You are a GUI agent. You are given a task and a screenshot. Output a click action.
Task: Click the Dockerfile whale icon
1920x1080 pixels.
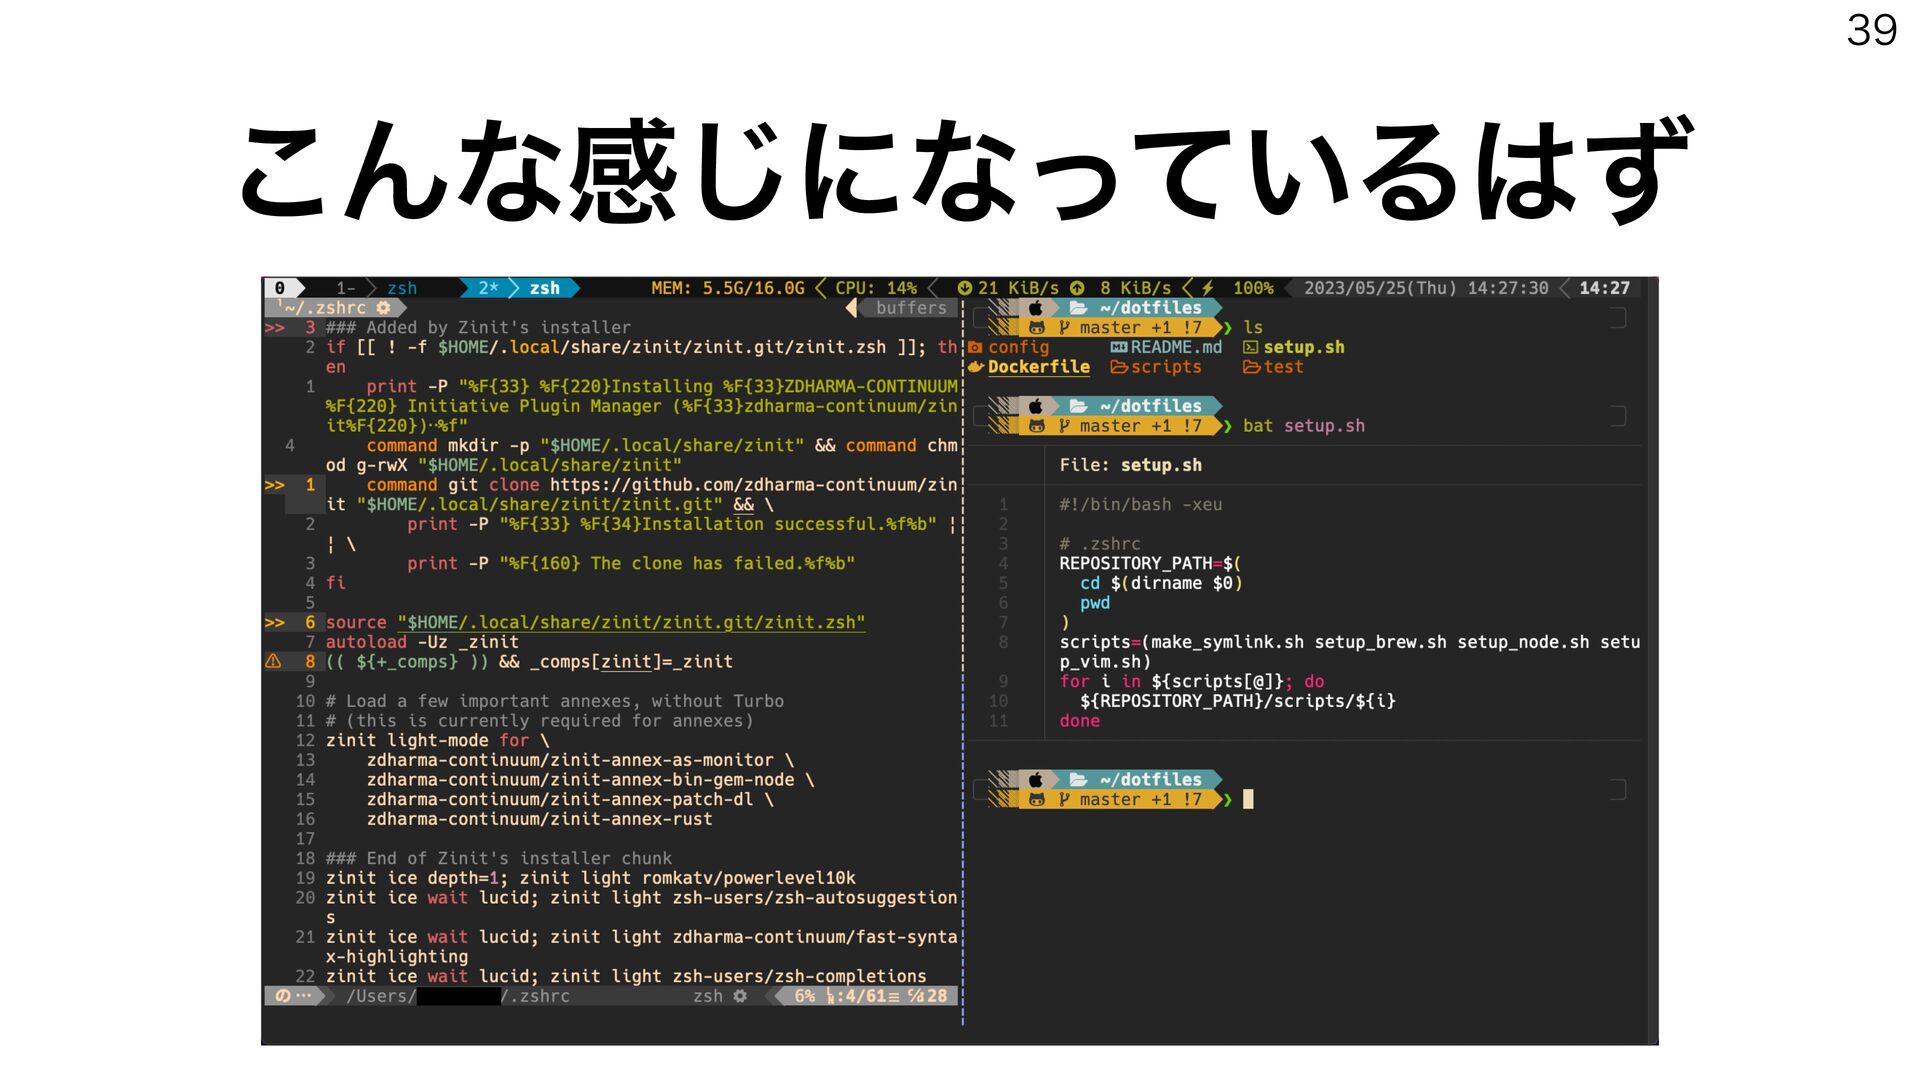(x=976, y=367)
